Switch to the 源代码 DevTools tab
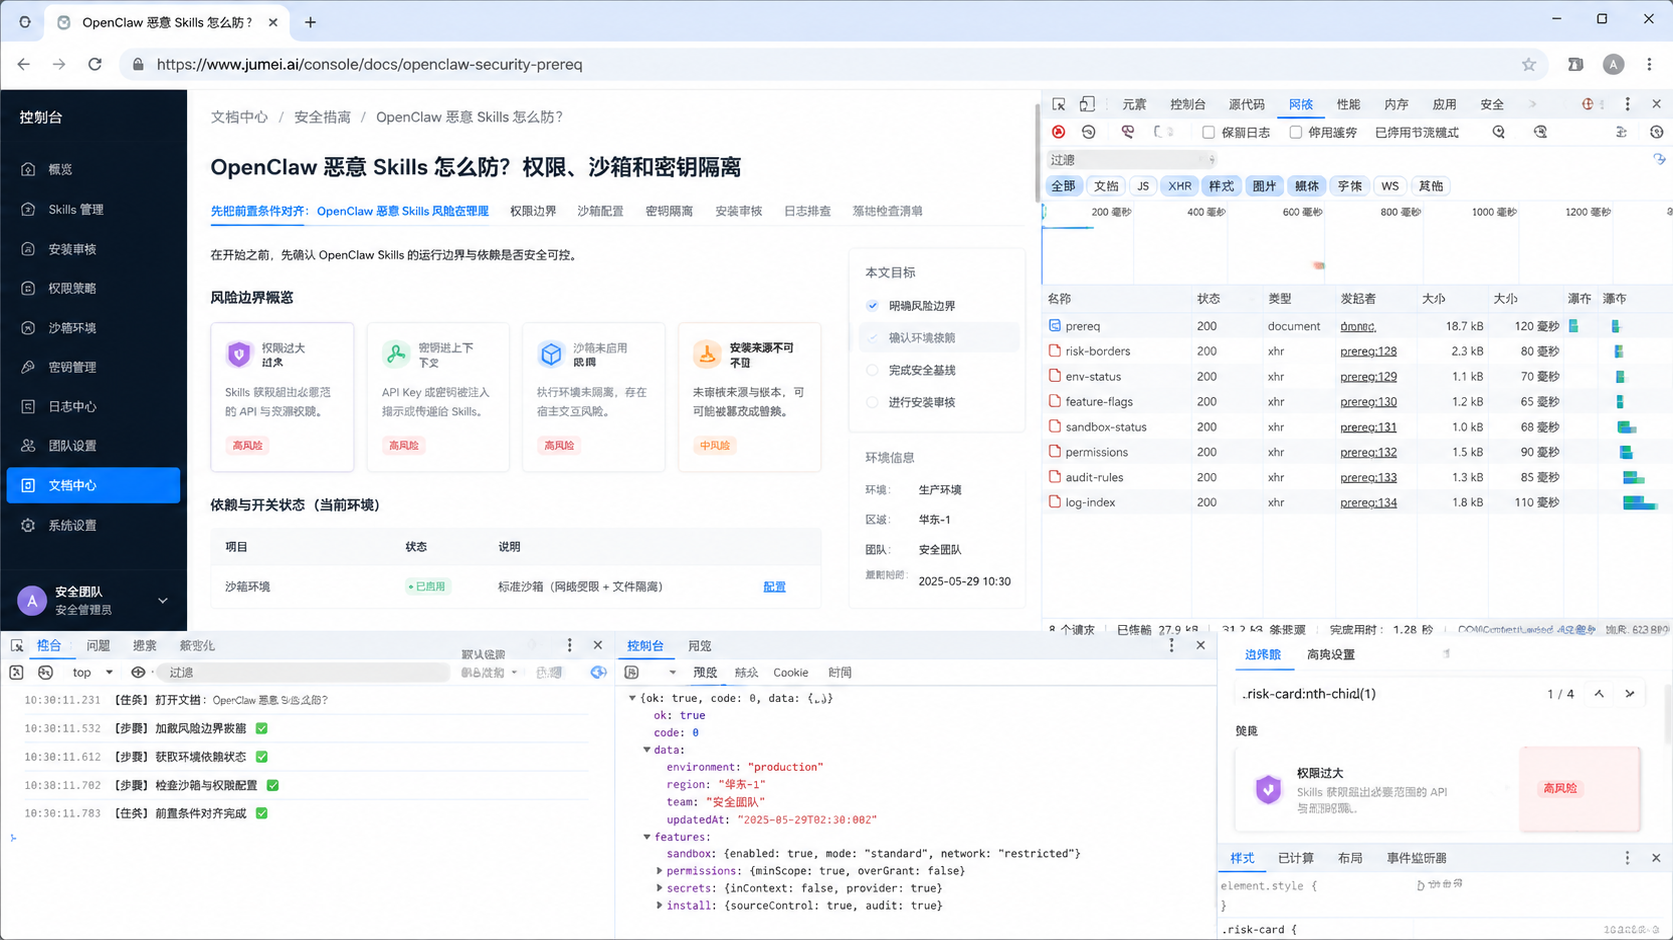Image resolution: width=1673 pixels, height=940 pixels. pyautogui.click(x=1246, y=104)
